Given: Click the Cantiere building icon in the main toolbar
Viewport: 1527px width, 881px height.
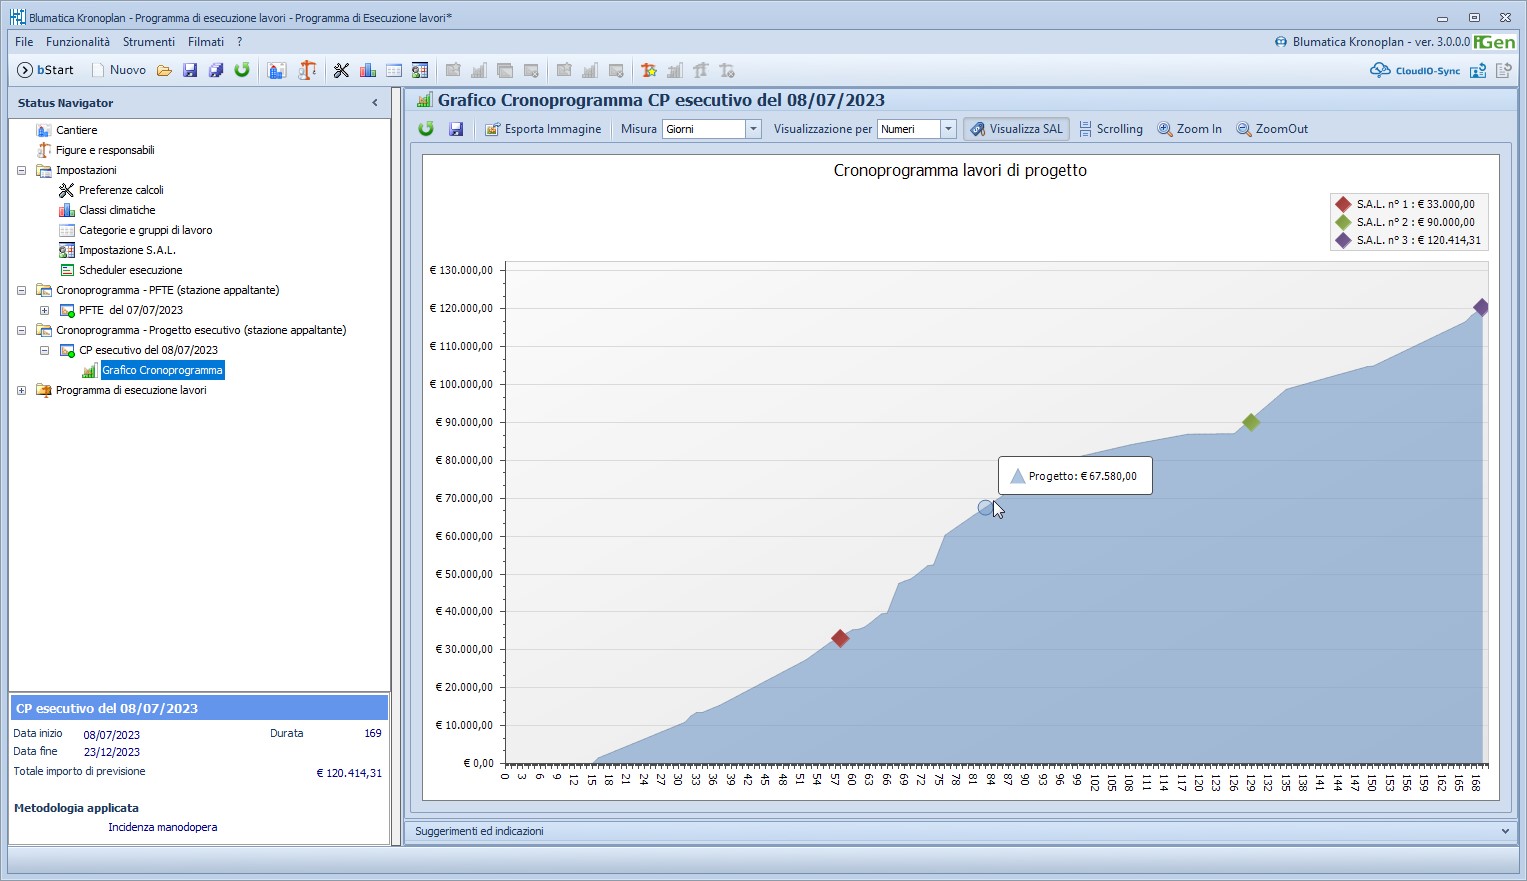Looking at the screenshot, I should [277, 70].
